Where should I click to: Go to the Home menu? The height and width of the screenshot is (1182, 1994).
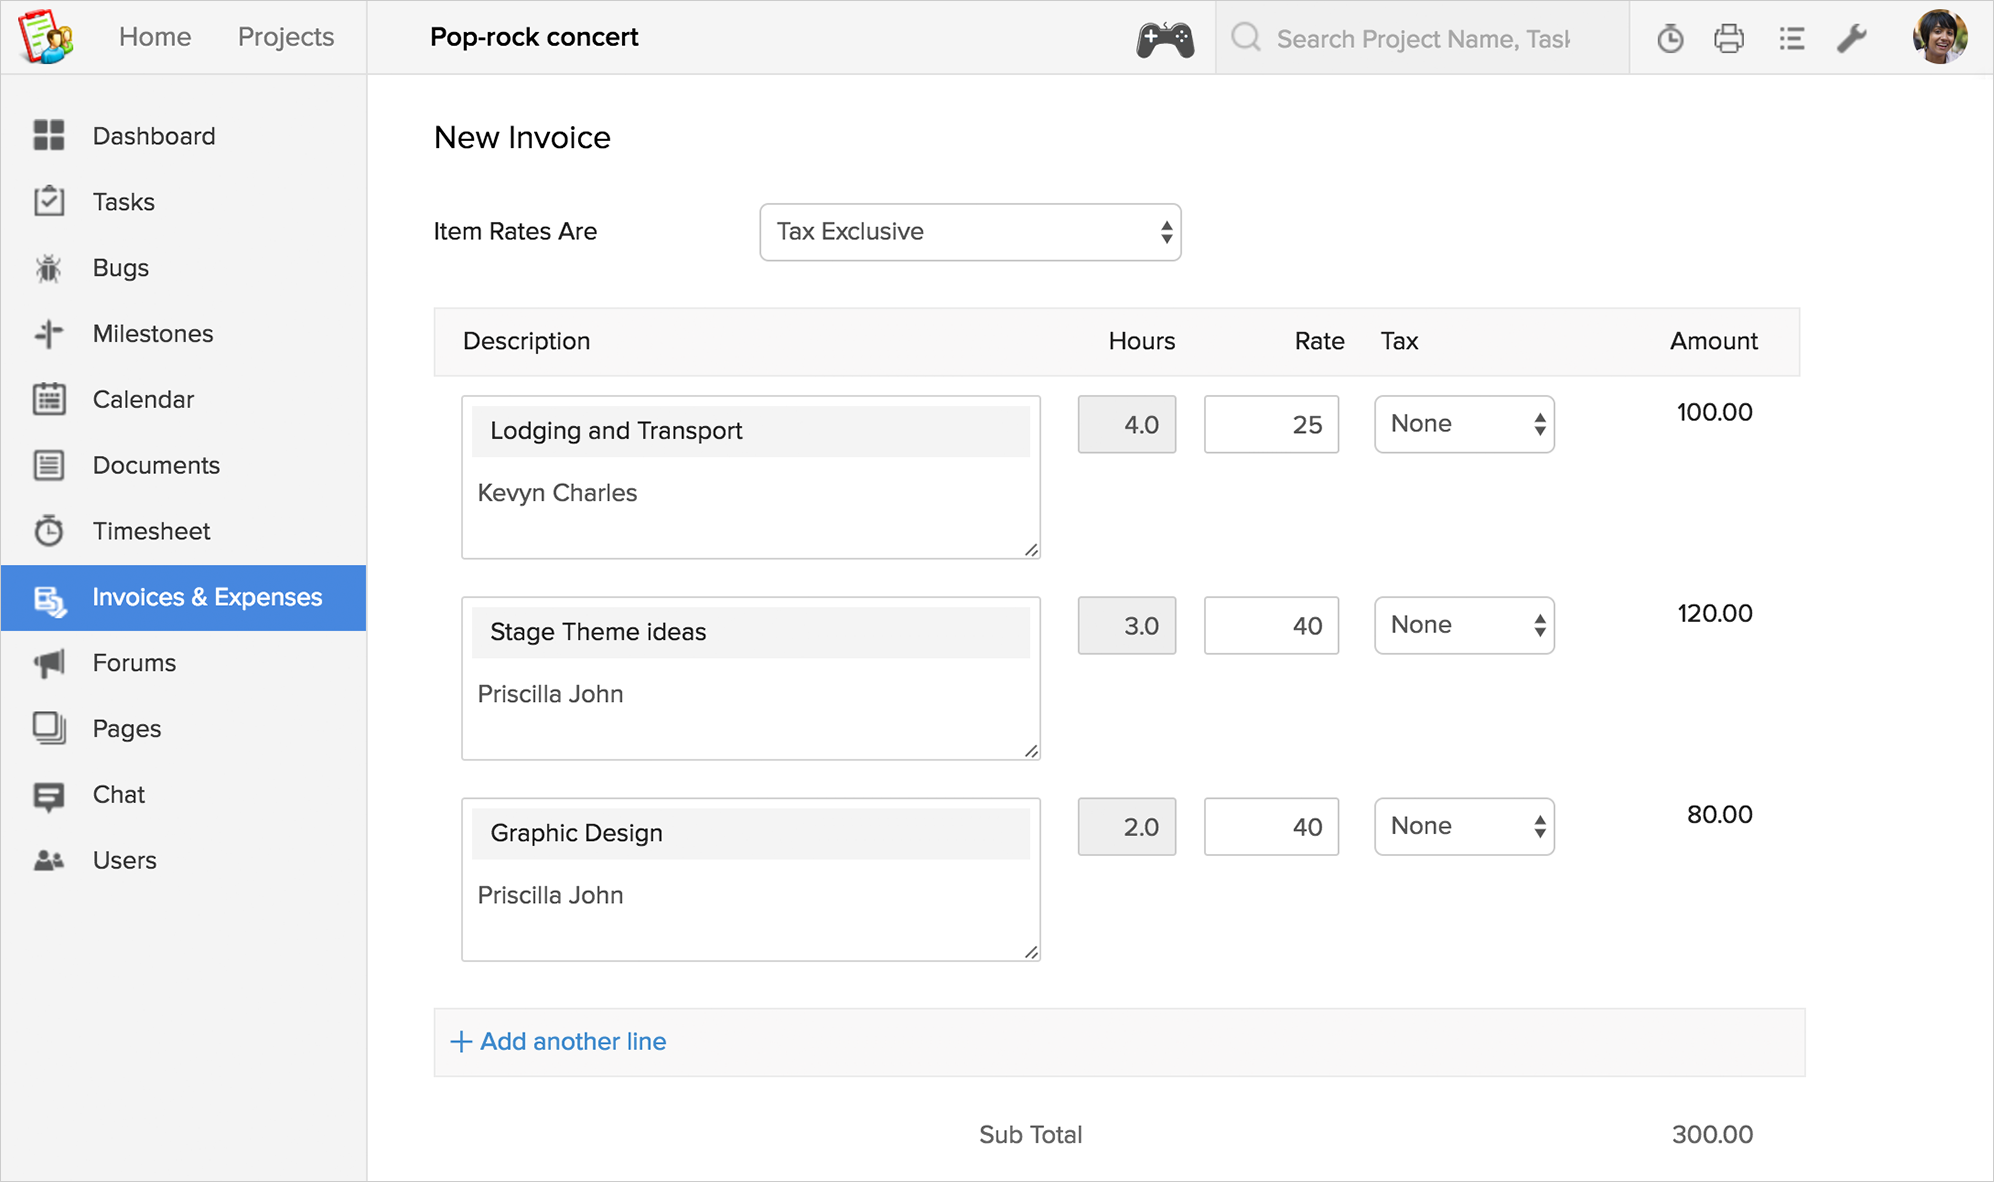click(155, 37)
